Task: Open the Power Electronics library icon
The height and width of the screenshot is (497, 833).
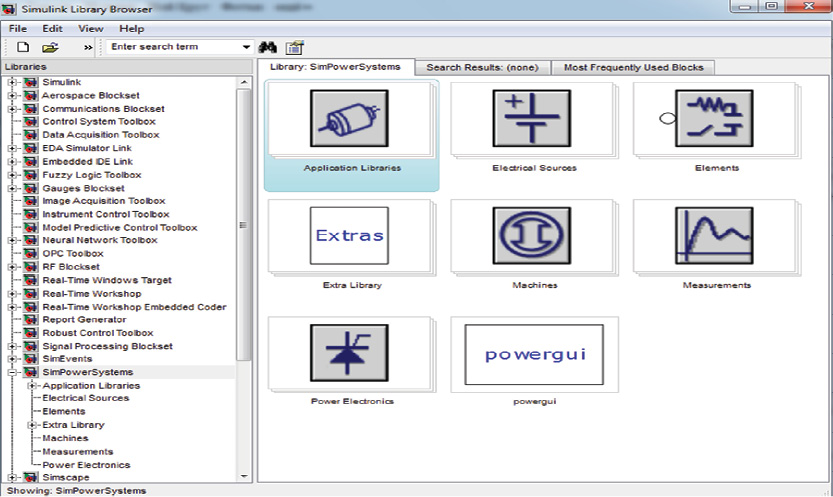Action: click(x=349, y=353)
